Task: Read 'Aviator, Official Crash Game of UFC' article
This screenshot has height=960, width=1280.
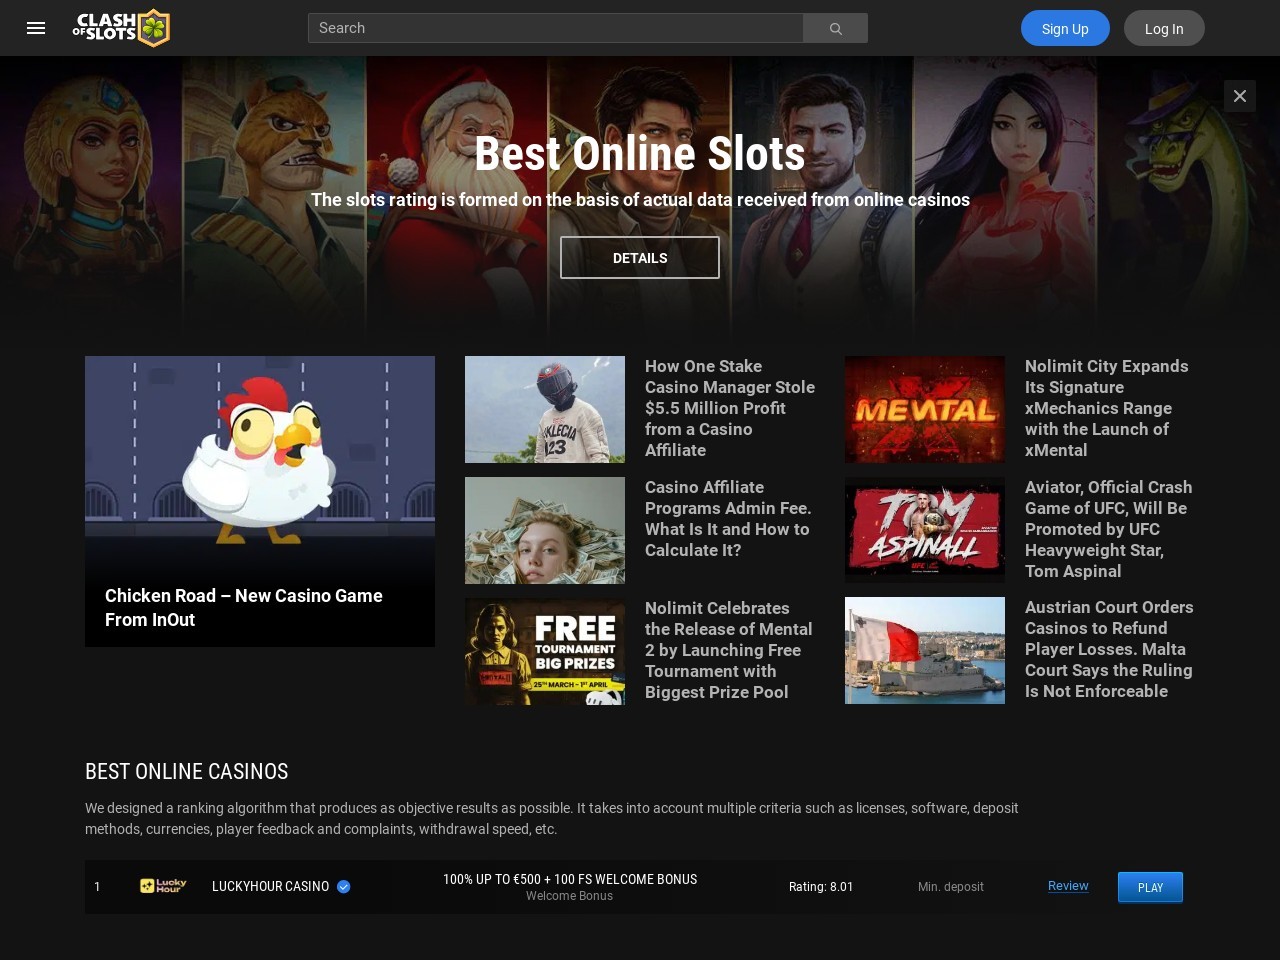Action: [1108, 529]
